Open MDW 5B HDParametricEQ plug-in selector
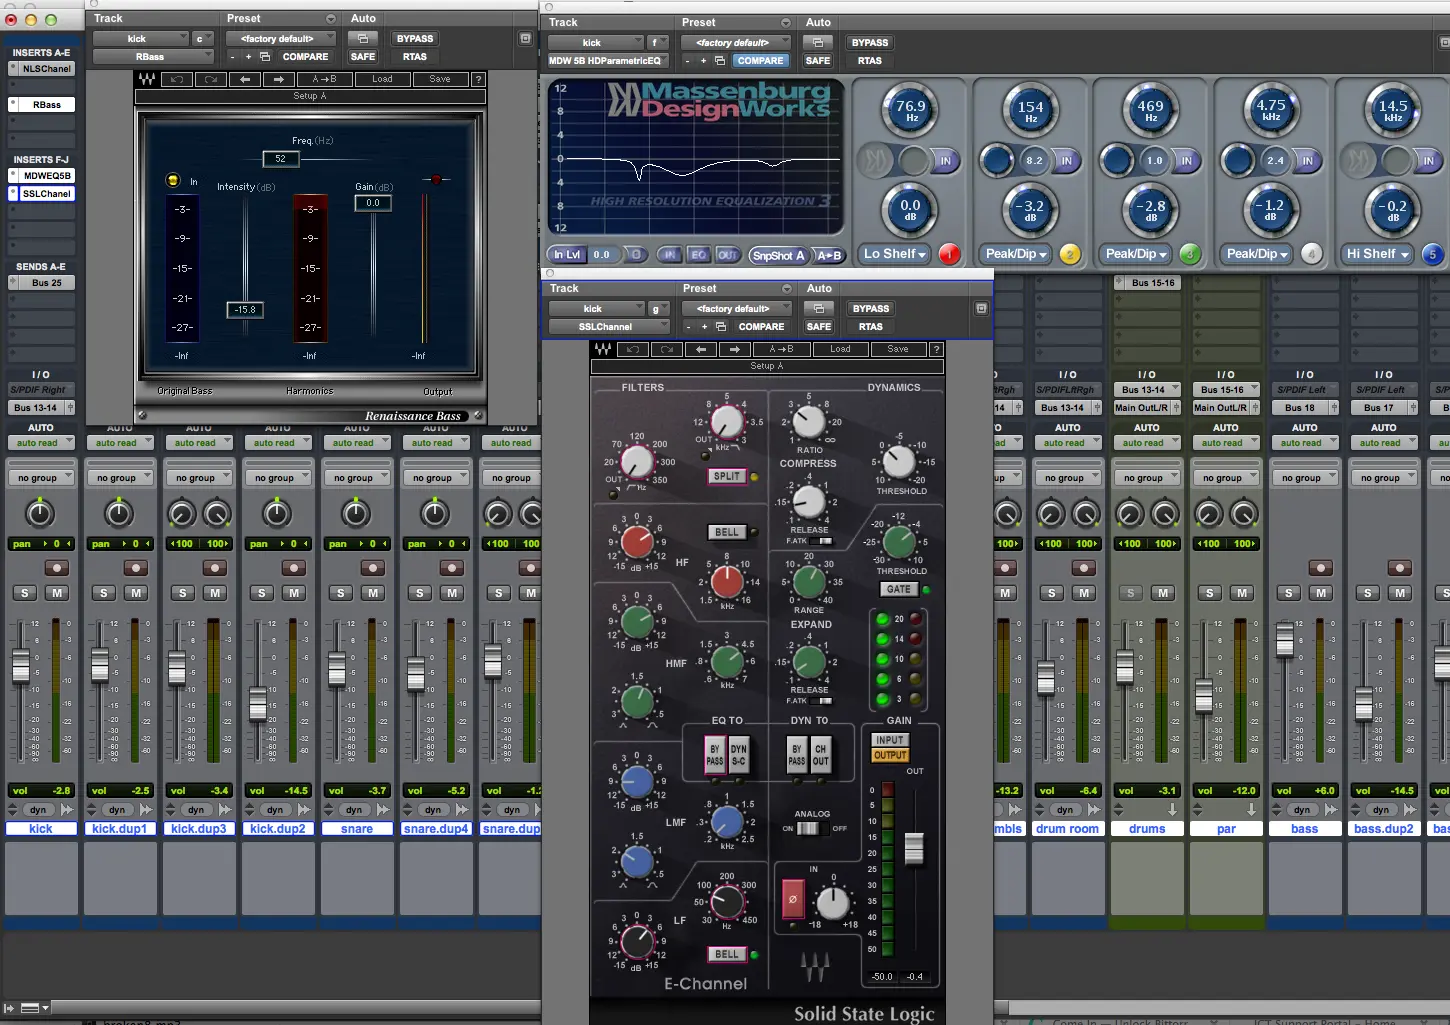Viewport: 1450px width, 1025px height. click(609, 61)
